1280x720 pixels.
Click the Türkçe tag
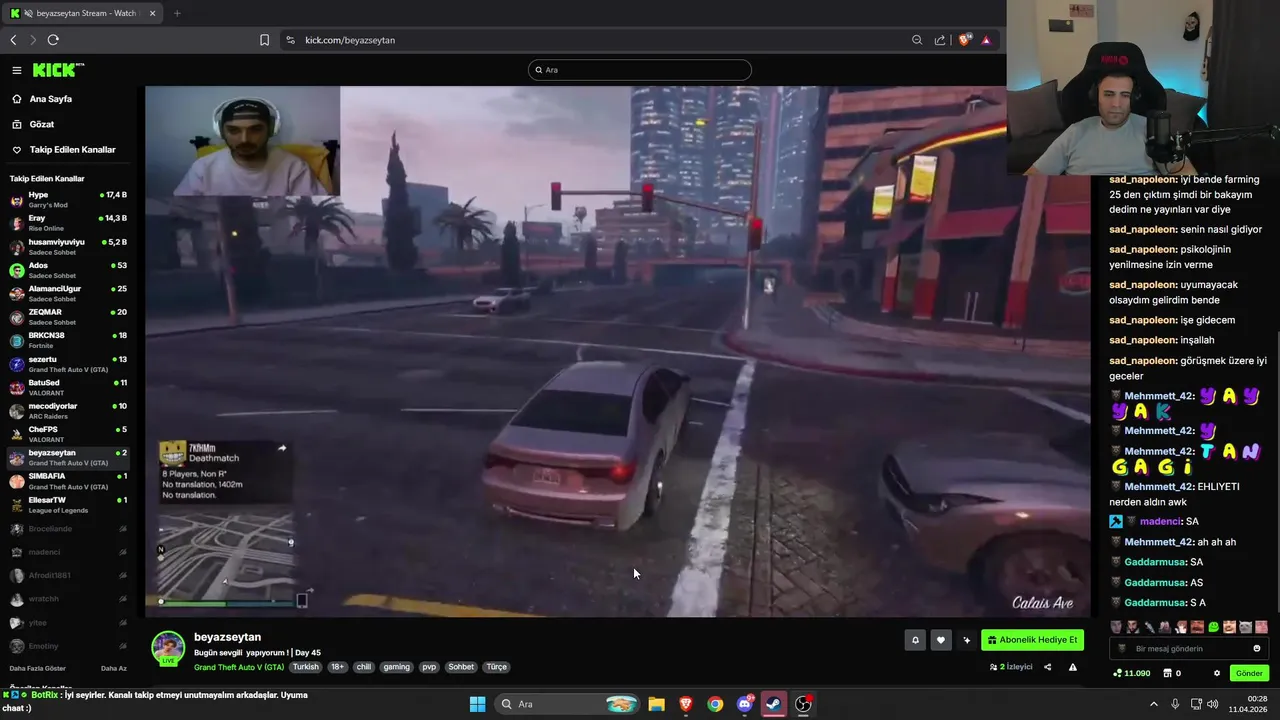tap(497, 667)
